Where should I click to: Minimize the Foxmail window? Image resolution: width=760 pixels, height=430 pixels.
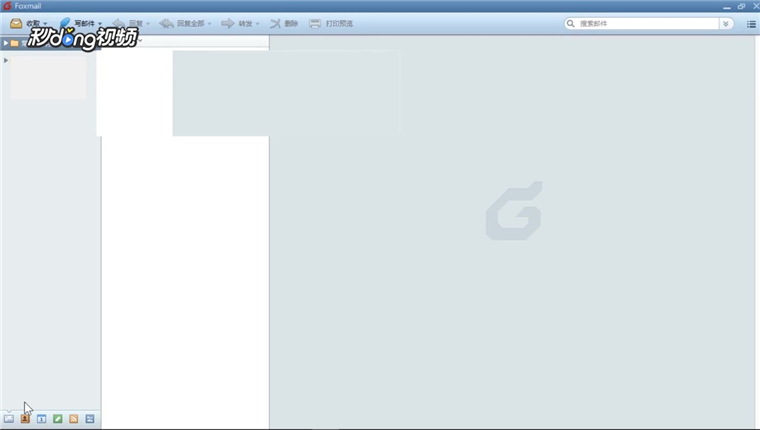[727, 7]
